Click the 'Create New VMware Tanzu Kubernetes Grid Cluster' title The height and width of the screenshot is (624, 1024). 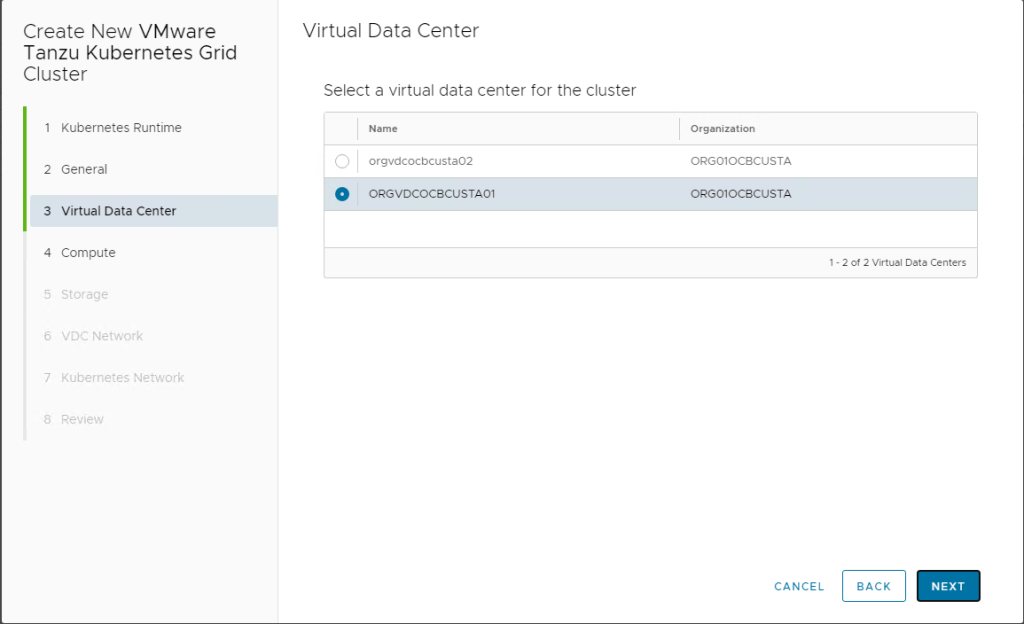pyautogui.click(x=130, y=53)
